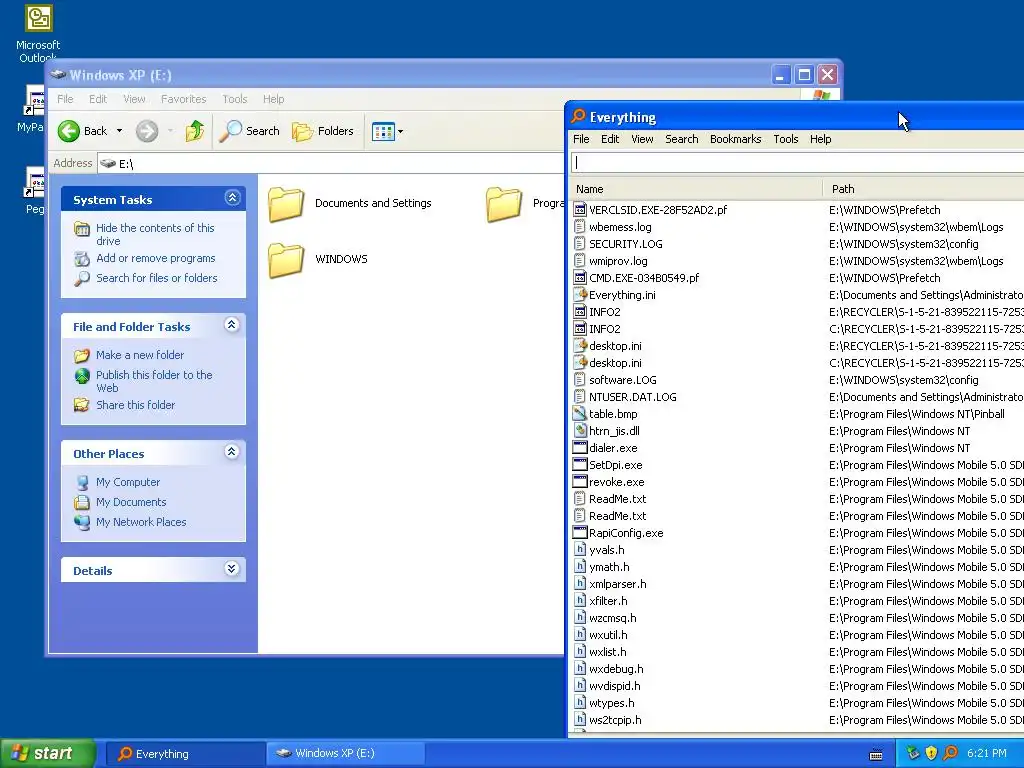Collapse the Other Places panel
Screen dimensions: 1024x768
[x=232, y=451]
